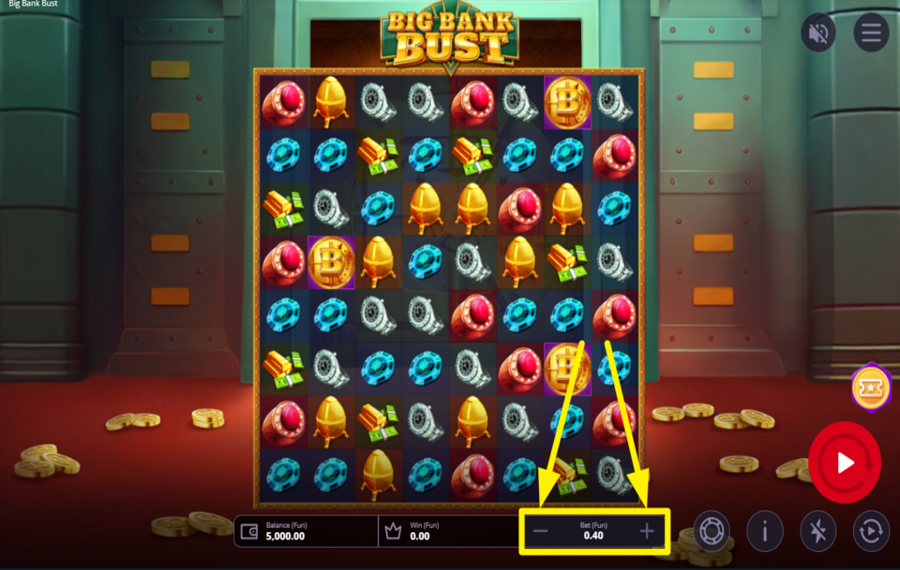Increase the bet with plus button

tap(647, 531)
